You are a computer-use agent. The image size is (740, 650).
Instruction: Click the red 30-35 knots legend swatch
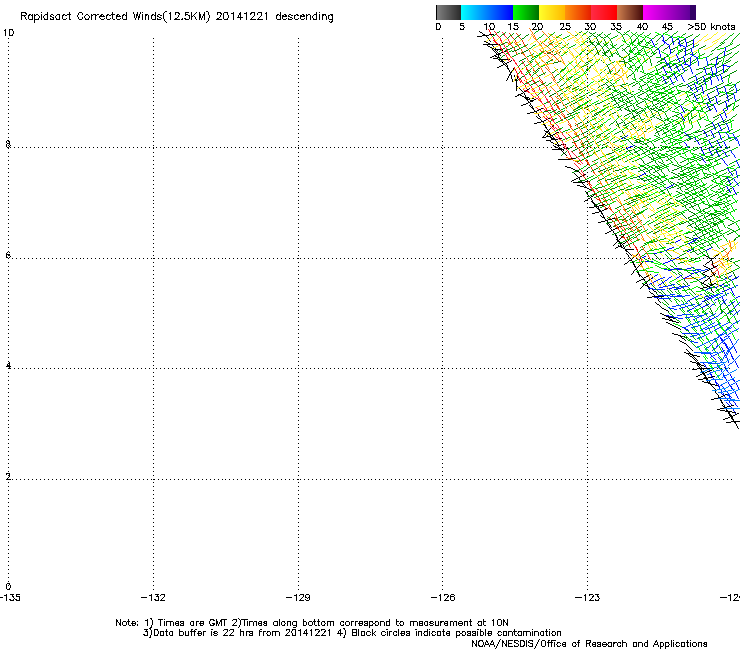604,12
